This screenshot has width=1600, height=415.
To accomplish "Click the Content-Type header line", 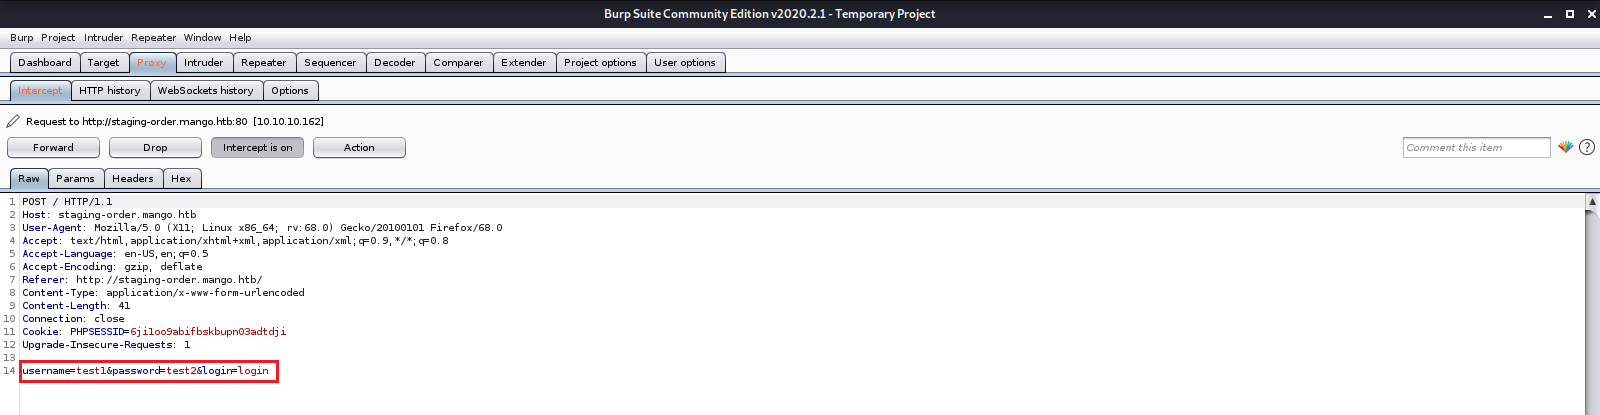I will (x=163, y=292).
